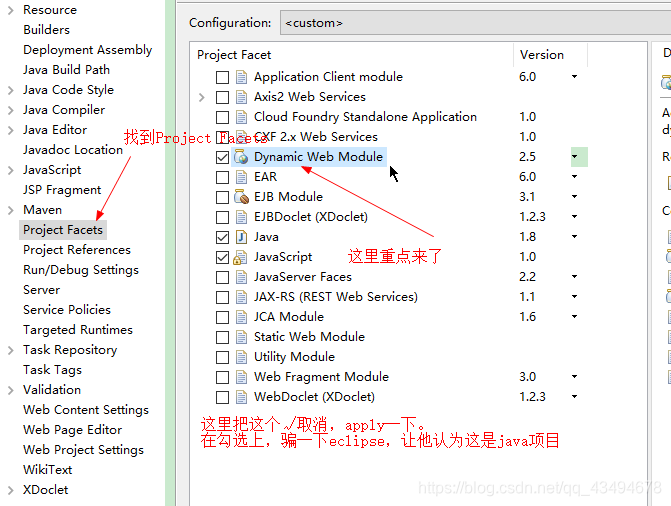
Task: Open the Java Build Path page
Action: 66,70
